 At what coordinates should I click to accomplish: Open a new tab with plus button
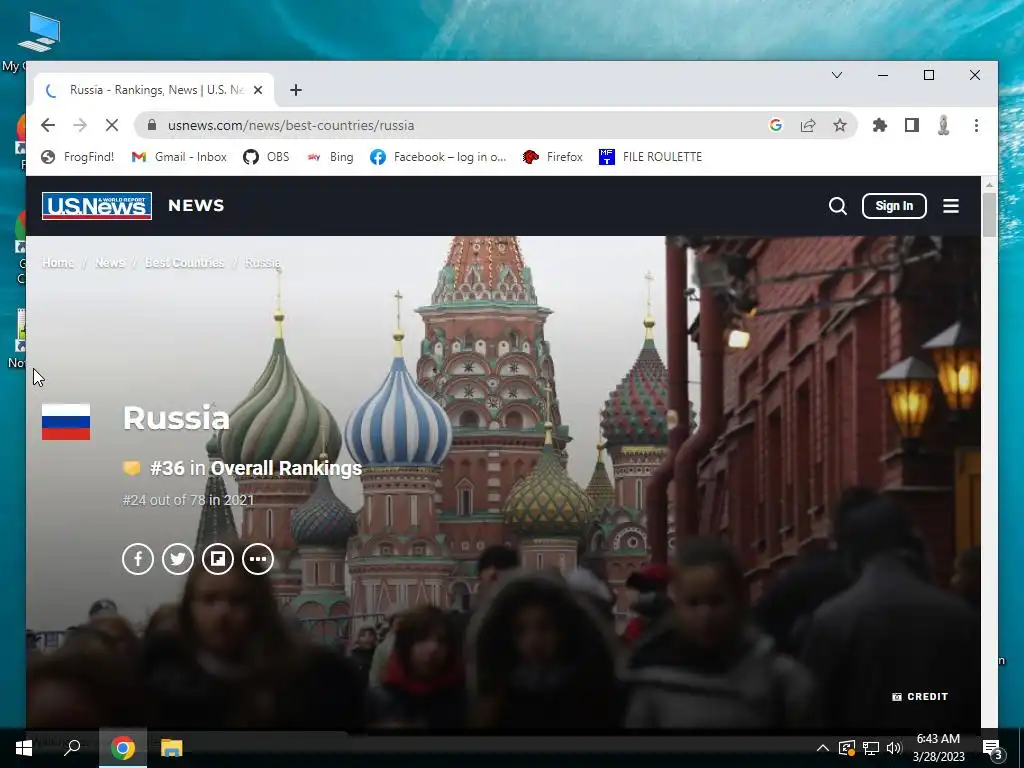(296, 90)
